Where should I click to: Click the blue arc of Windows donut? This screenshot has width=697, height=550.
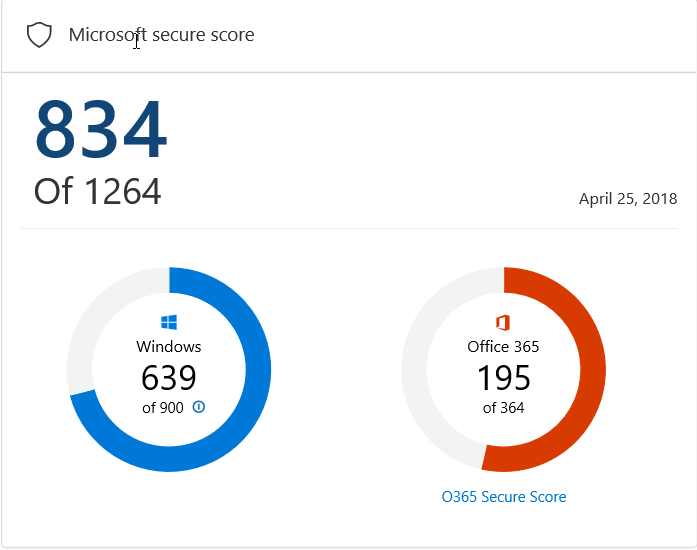[256, 370]
